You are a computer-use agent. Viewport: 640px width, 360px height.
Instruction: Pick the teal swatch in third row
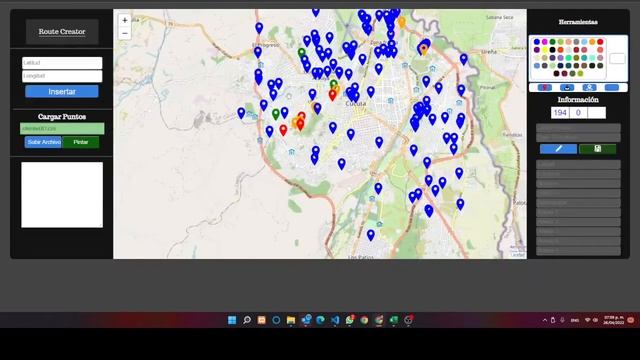[x=584, y=58]
